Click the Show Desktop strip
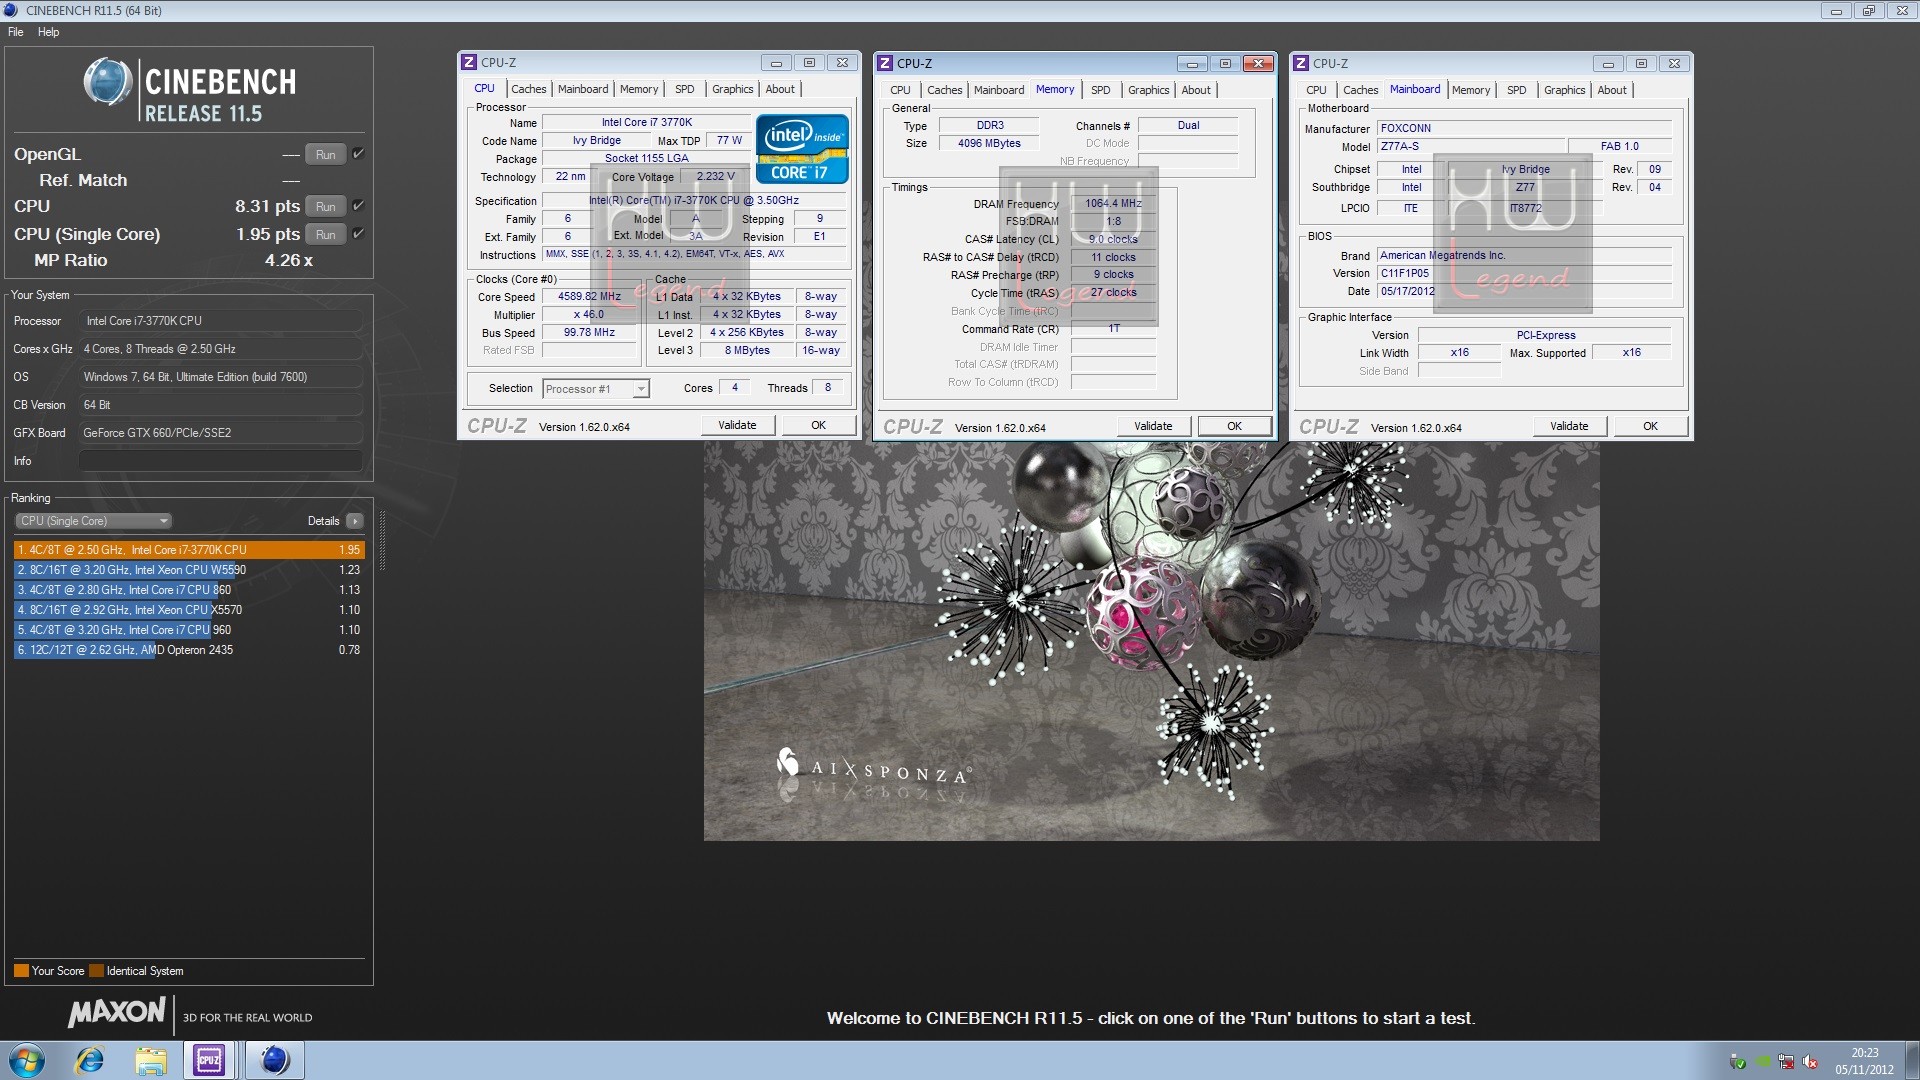The width and height of the screenshot is (1920, 1080). [x=1911, y=1060]
